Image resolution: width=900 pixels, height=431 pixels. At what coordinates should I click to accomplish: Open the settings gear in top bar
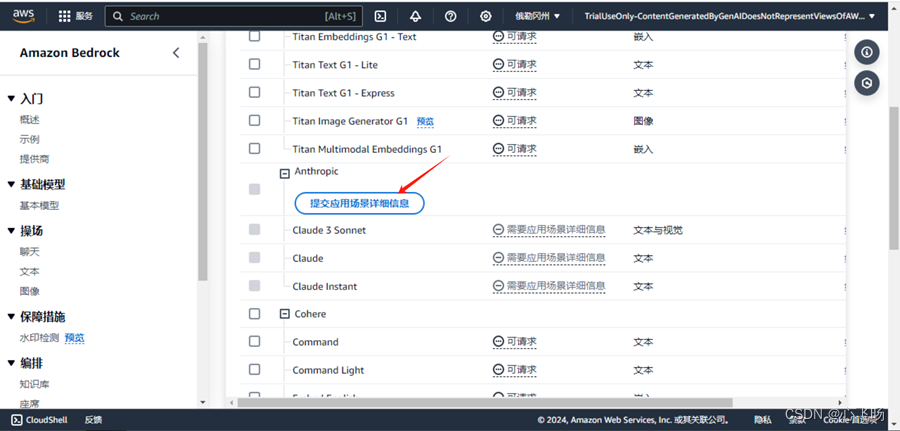[486, 16]
